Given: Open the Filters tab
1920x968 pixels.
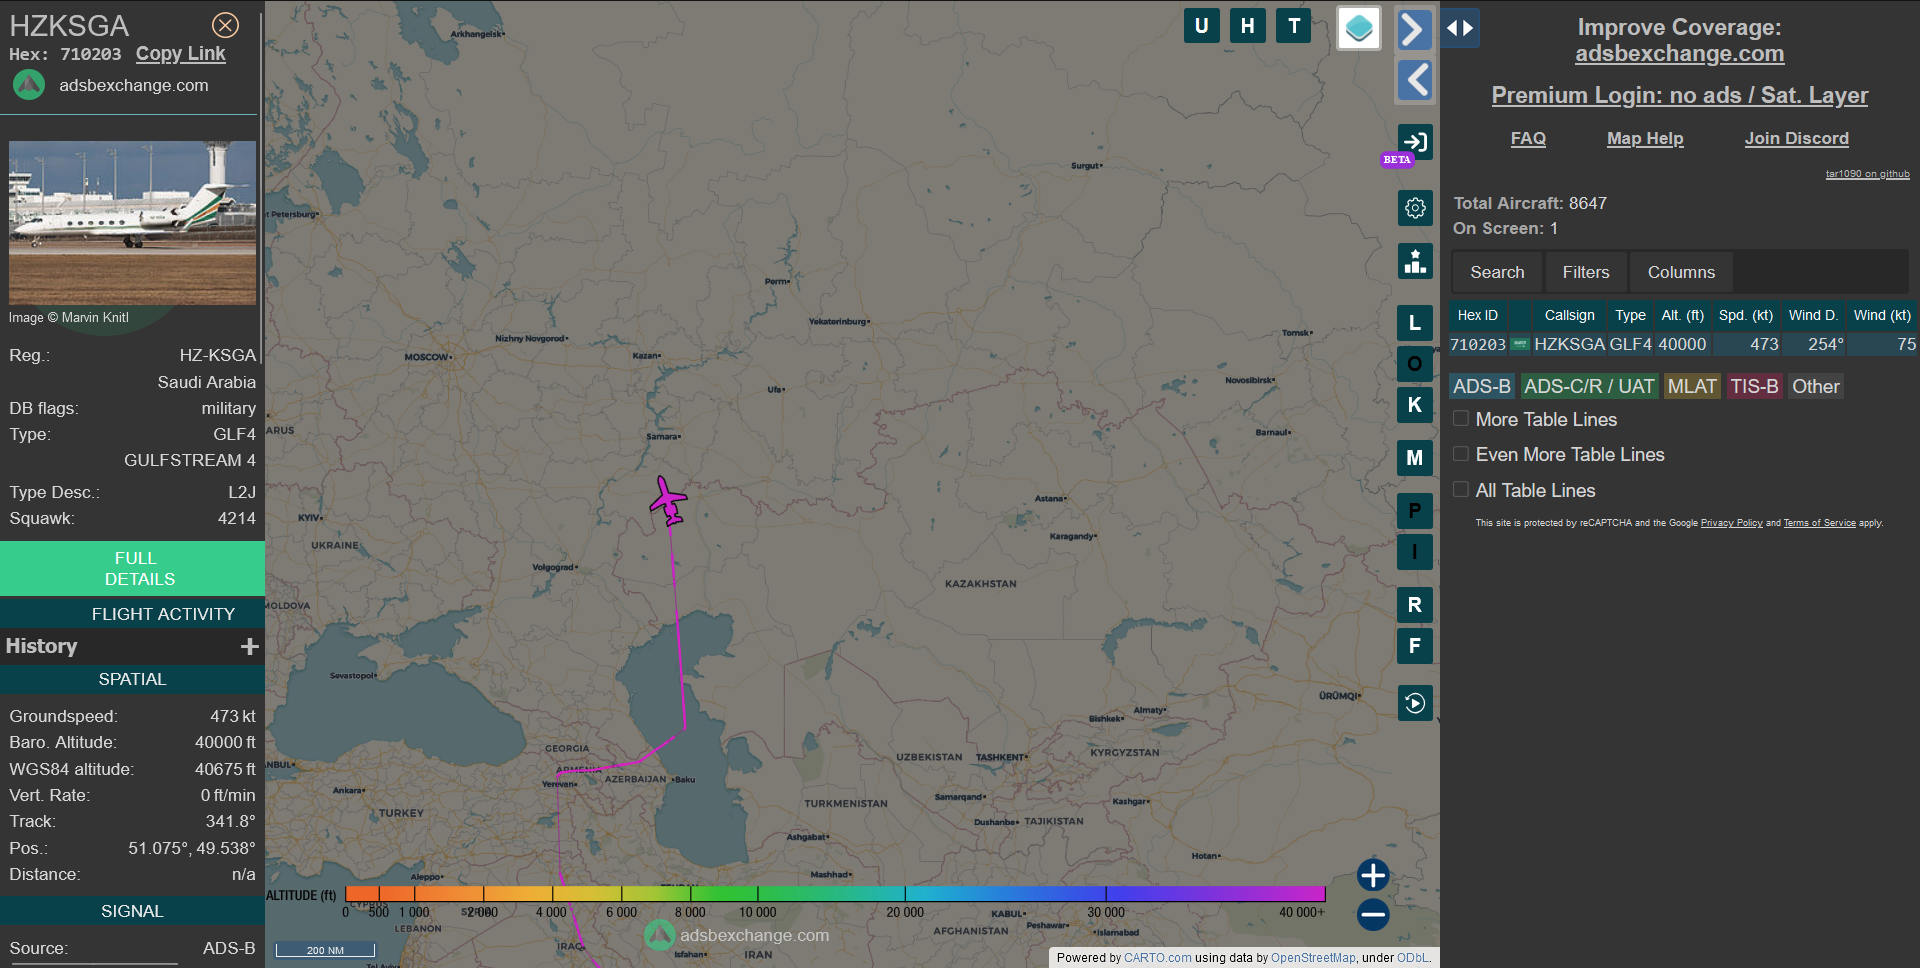Looking at the screenshot, I should click(x=1586, y=272).
